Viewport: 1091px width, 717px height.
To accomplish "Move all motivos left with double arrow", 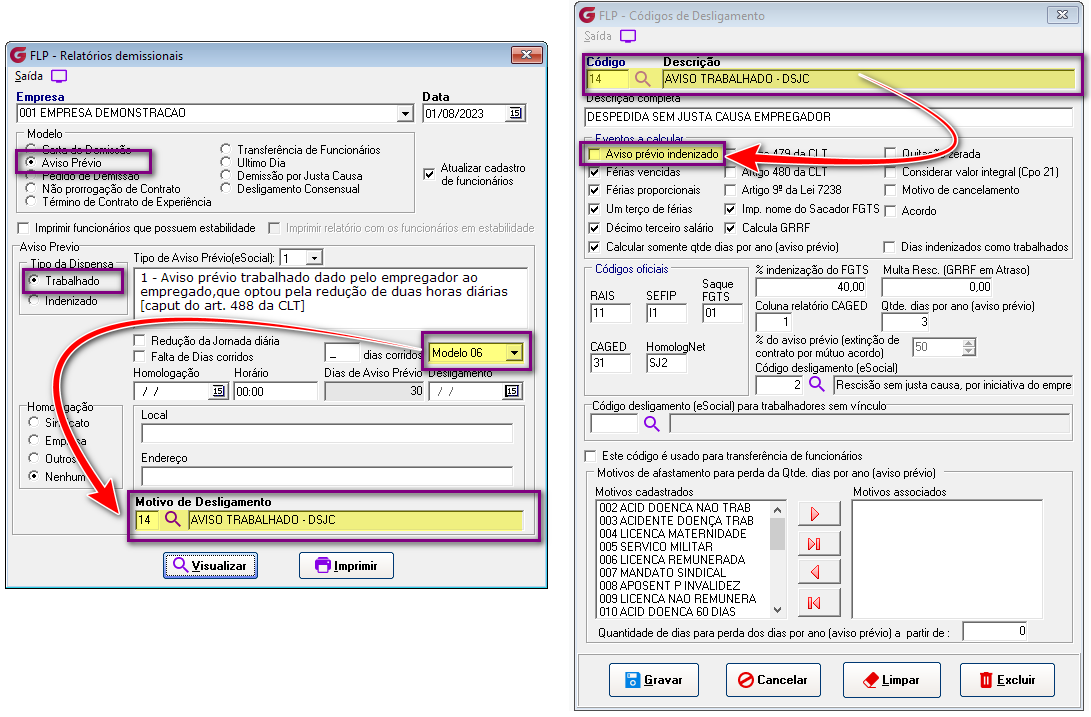I will click(x=820, y=602).
